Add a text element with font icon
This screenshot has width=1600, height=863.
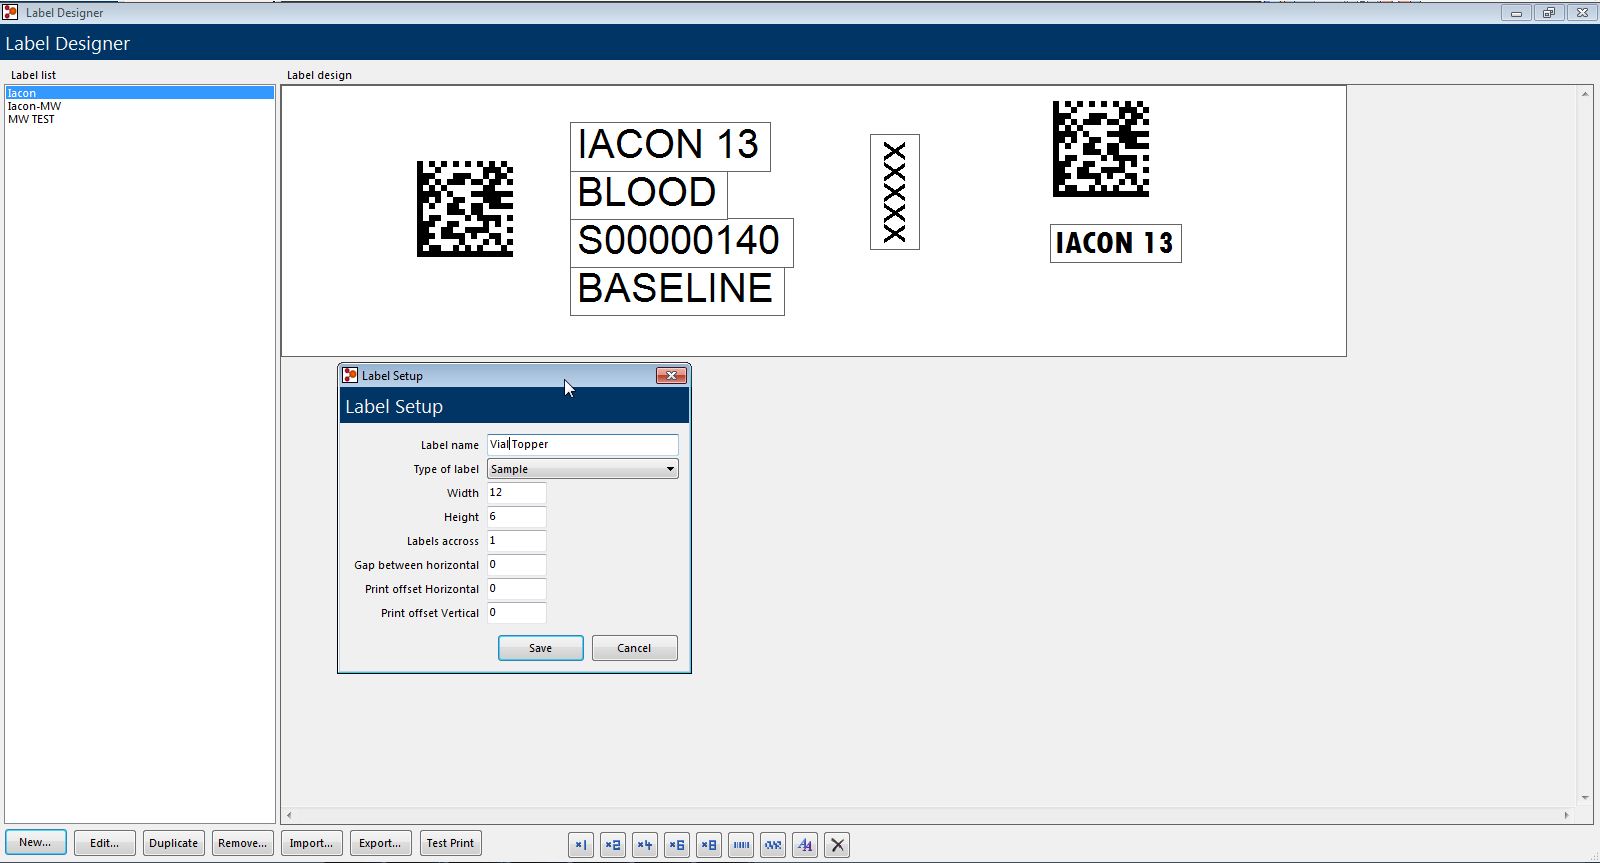click(x=805, y=845)
